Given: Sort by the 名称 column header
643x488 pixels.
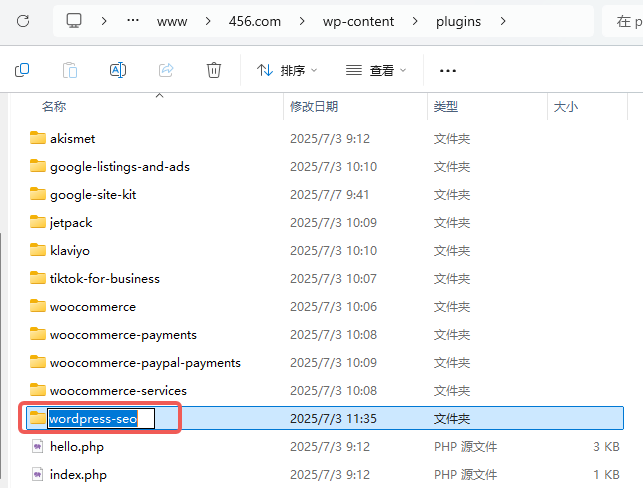Looking at the screenshot, I should 54,107.
